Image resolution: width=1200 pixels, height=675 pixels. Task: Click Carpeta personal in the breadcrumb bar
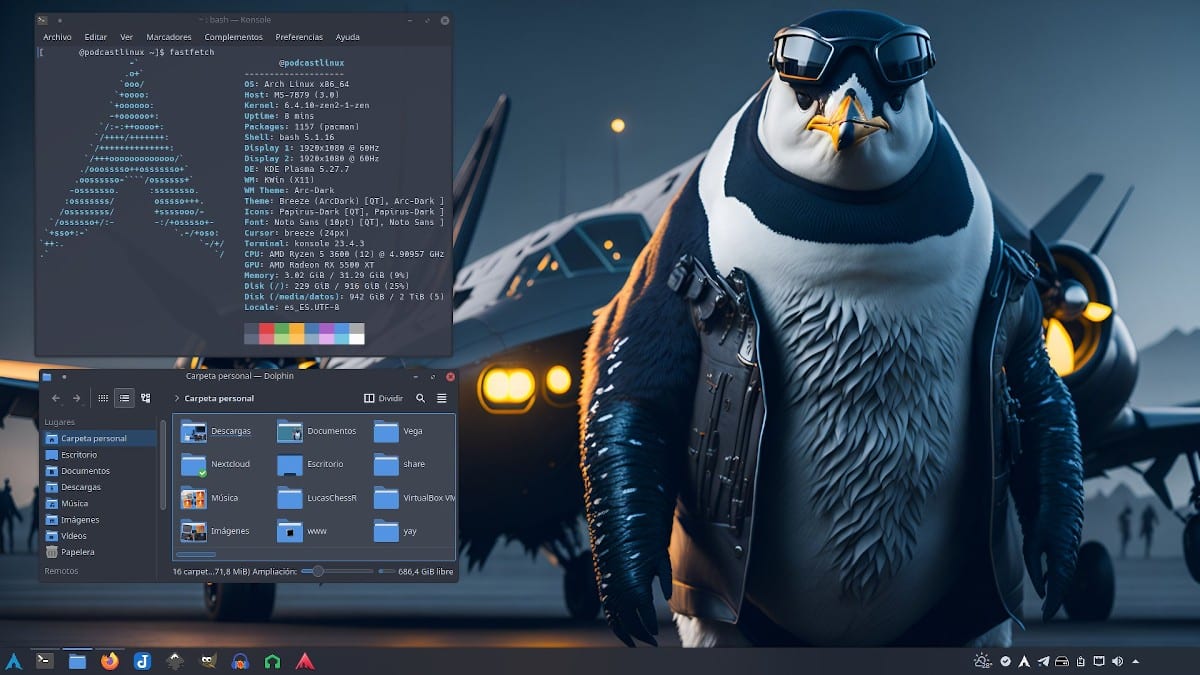click(x=219, y=398)
